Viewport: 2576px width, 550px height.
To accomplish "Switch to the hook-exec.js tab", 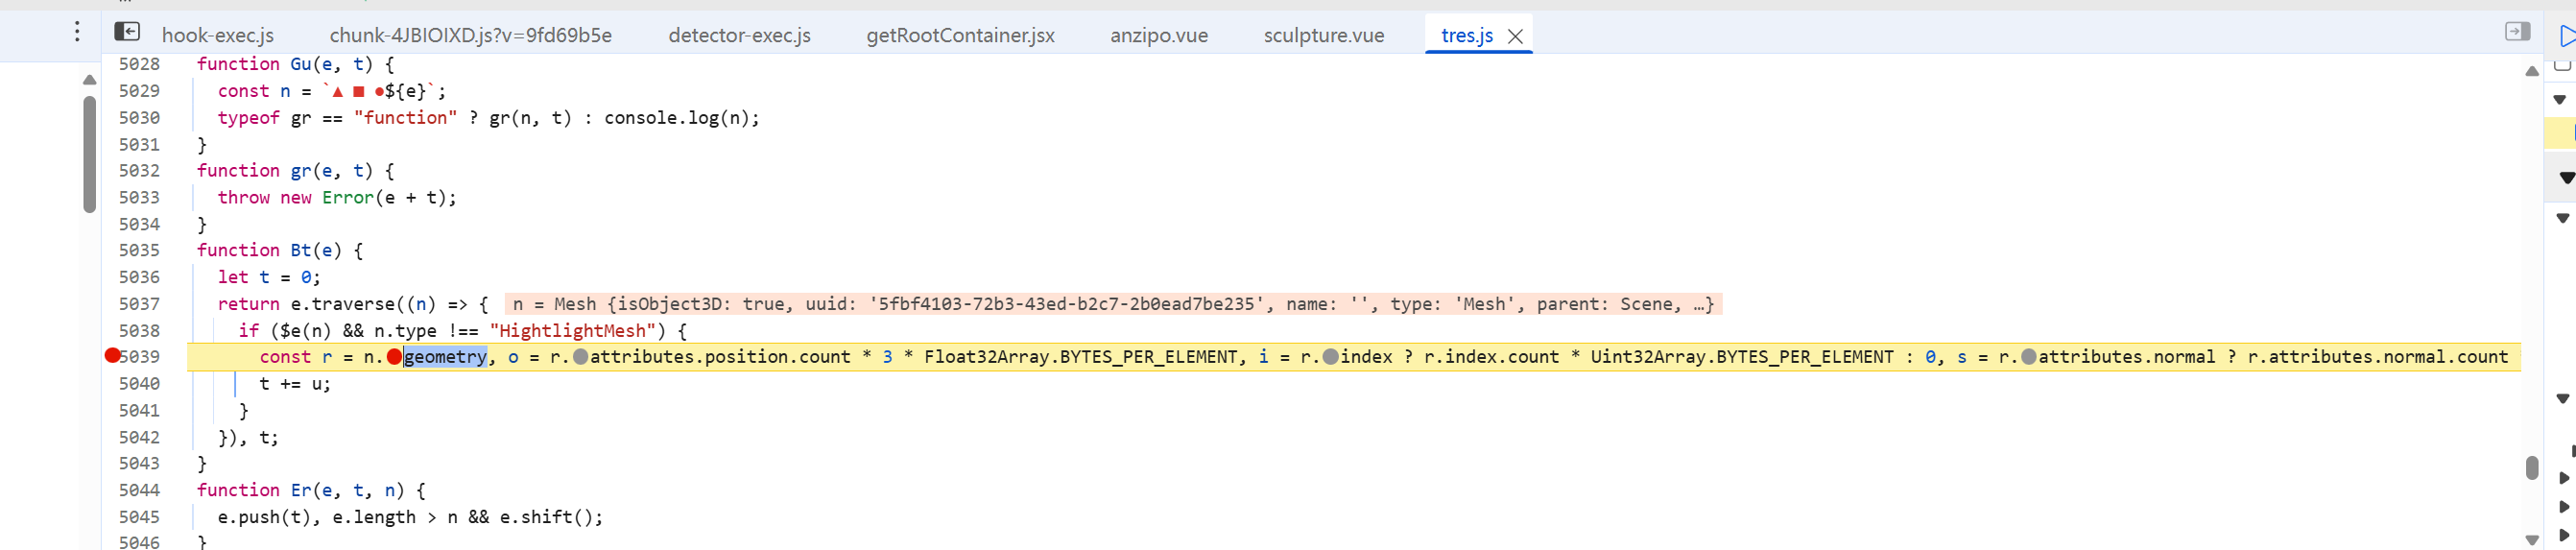I will (x=217, y=36).
